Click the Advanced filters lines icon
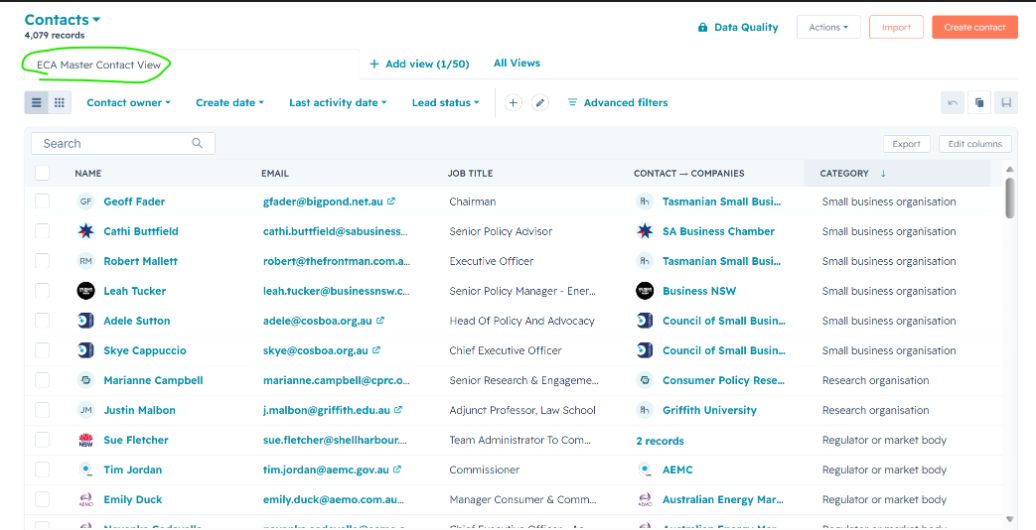This screenshot has height=530, width=1036. coord(572,102)
